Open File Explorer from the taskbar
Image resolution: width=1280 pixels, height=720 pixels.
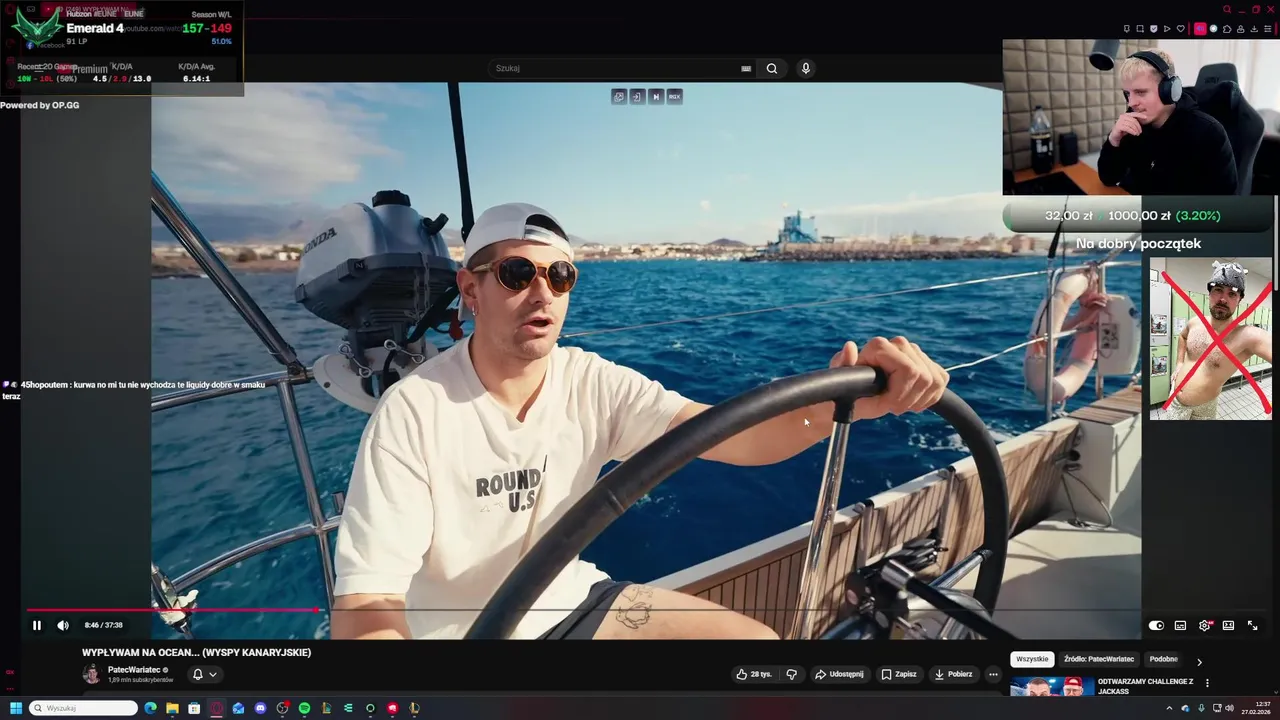(x=172, y=708)
